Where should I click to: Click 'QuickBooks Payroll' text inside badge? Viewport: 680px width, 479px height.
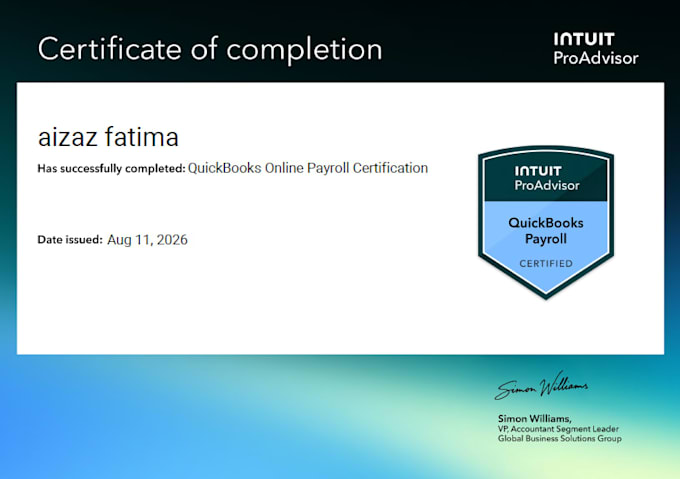[x=546, y=231]
